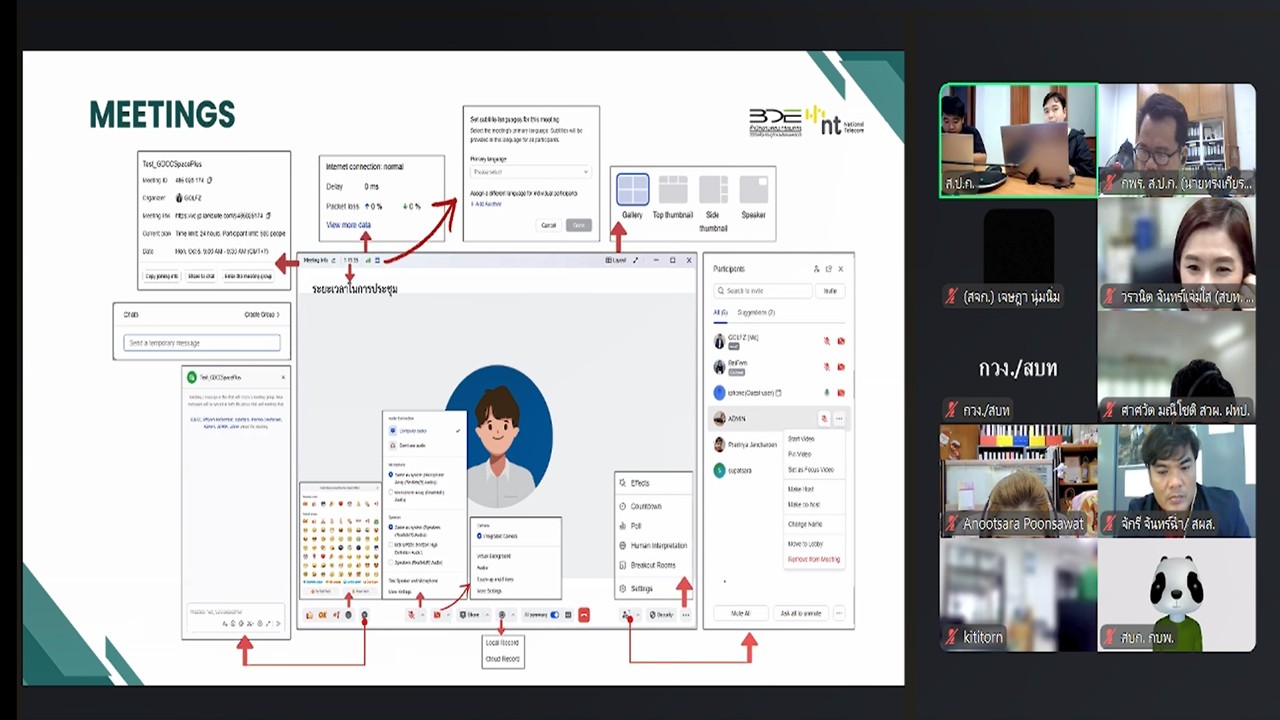Viewport: 1280px width, 720px height.
Task: Select Computer audio option
Action: [x=410, y=430]
